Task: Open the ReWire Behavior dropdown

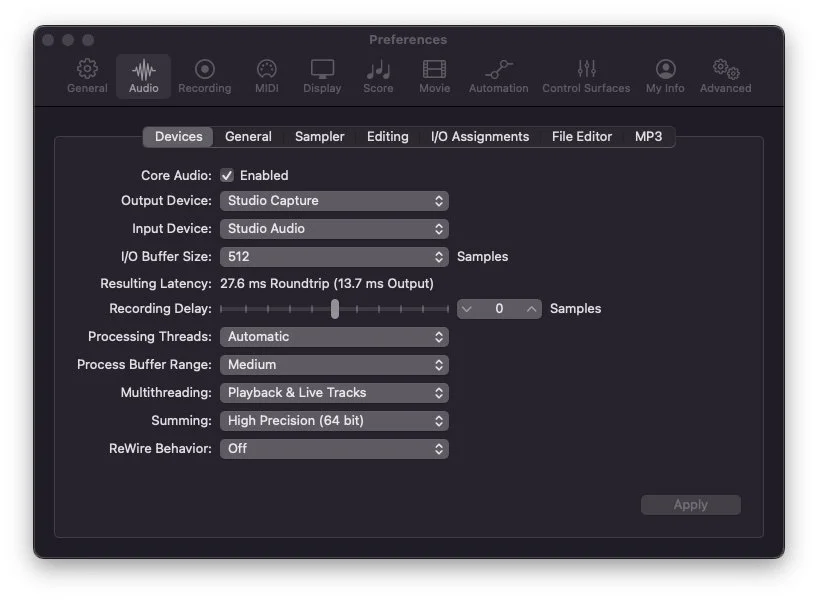Action: tap(334, 448)
